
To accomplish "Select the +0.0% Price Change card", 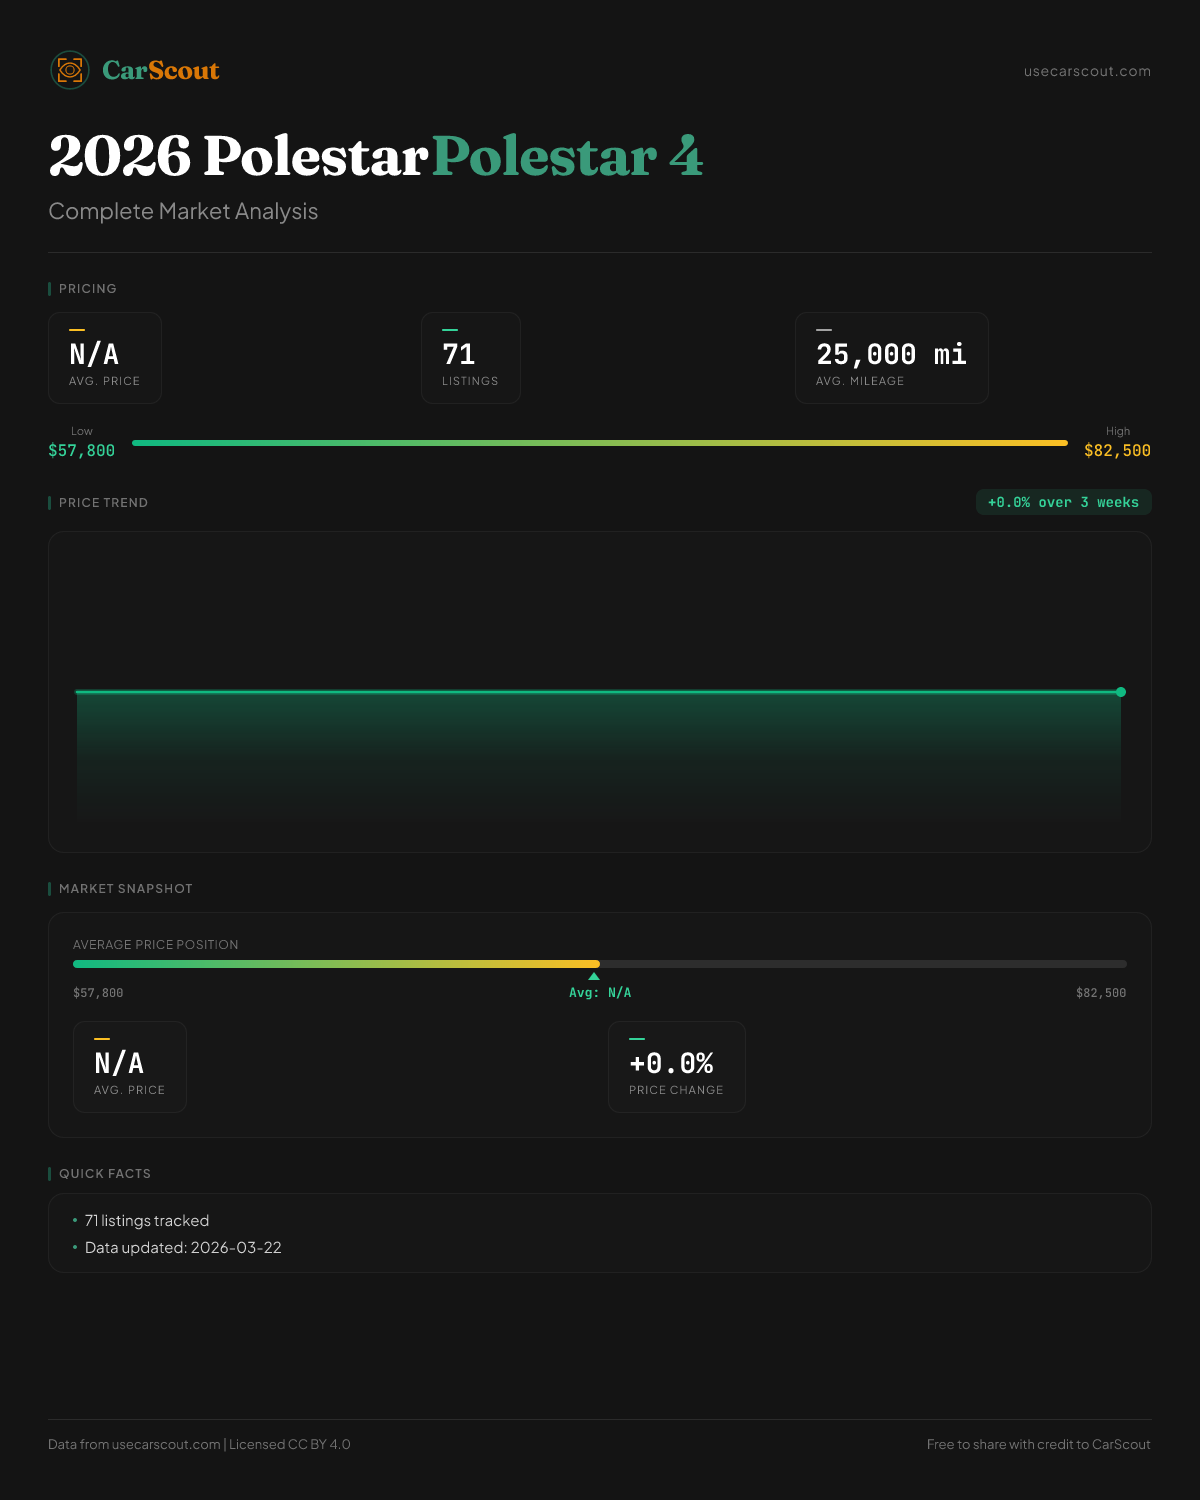I will (x=676, y=1067).
